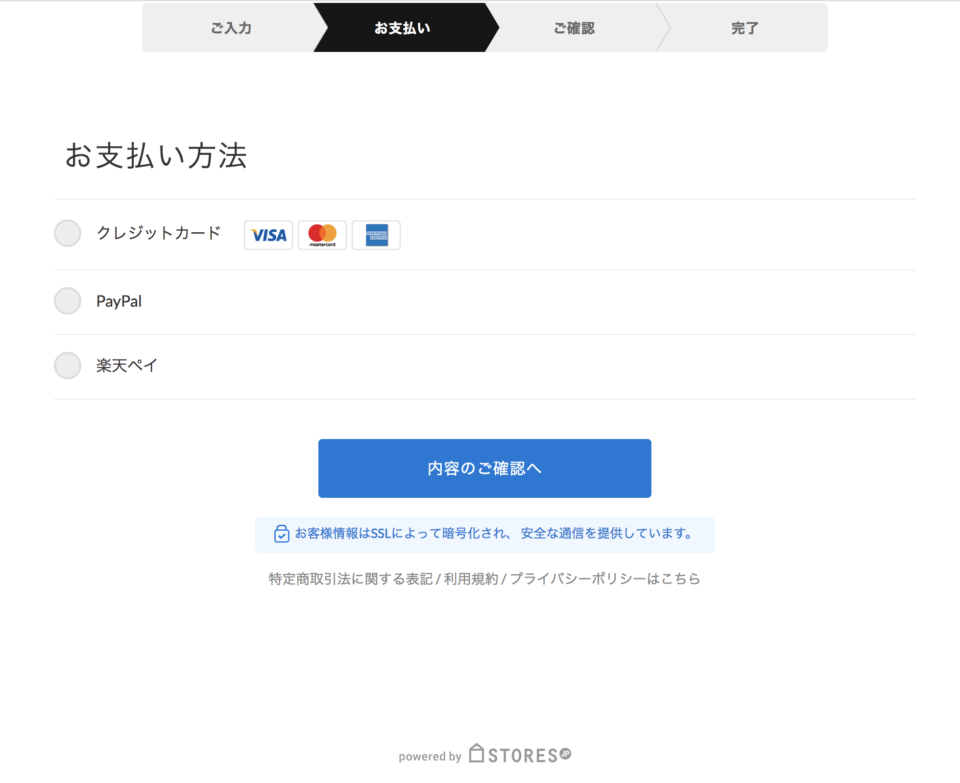The image size is (960, 783).
Task: Click the powered by text
Action: (x=430, y=757)
